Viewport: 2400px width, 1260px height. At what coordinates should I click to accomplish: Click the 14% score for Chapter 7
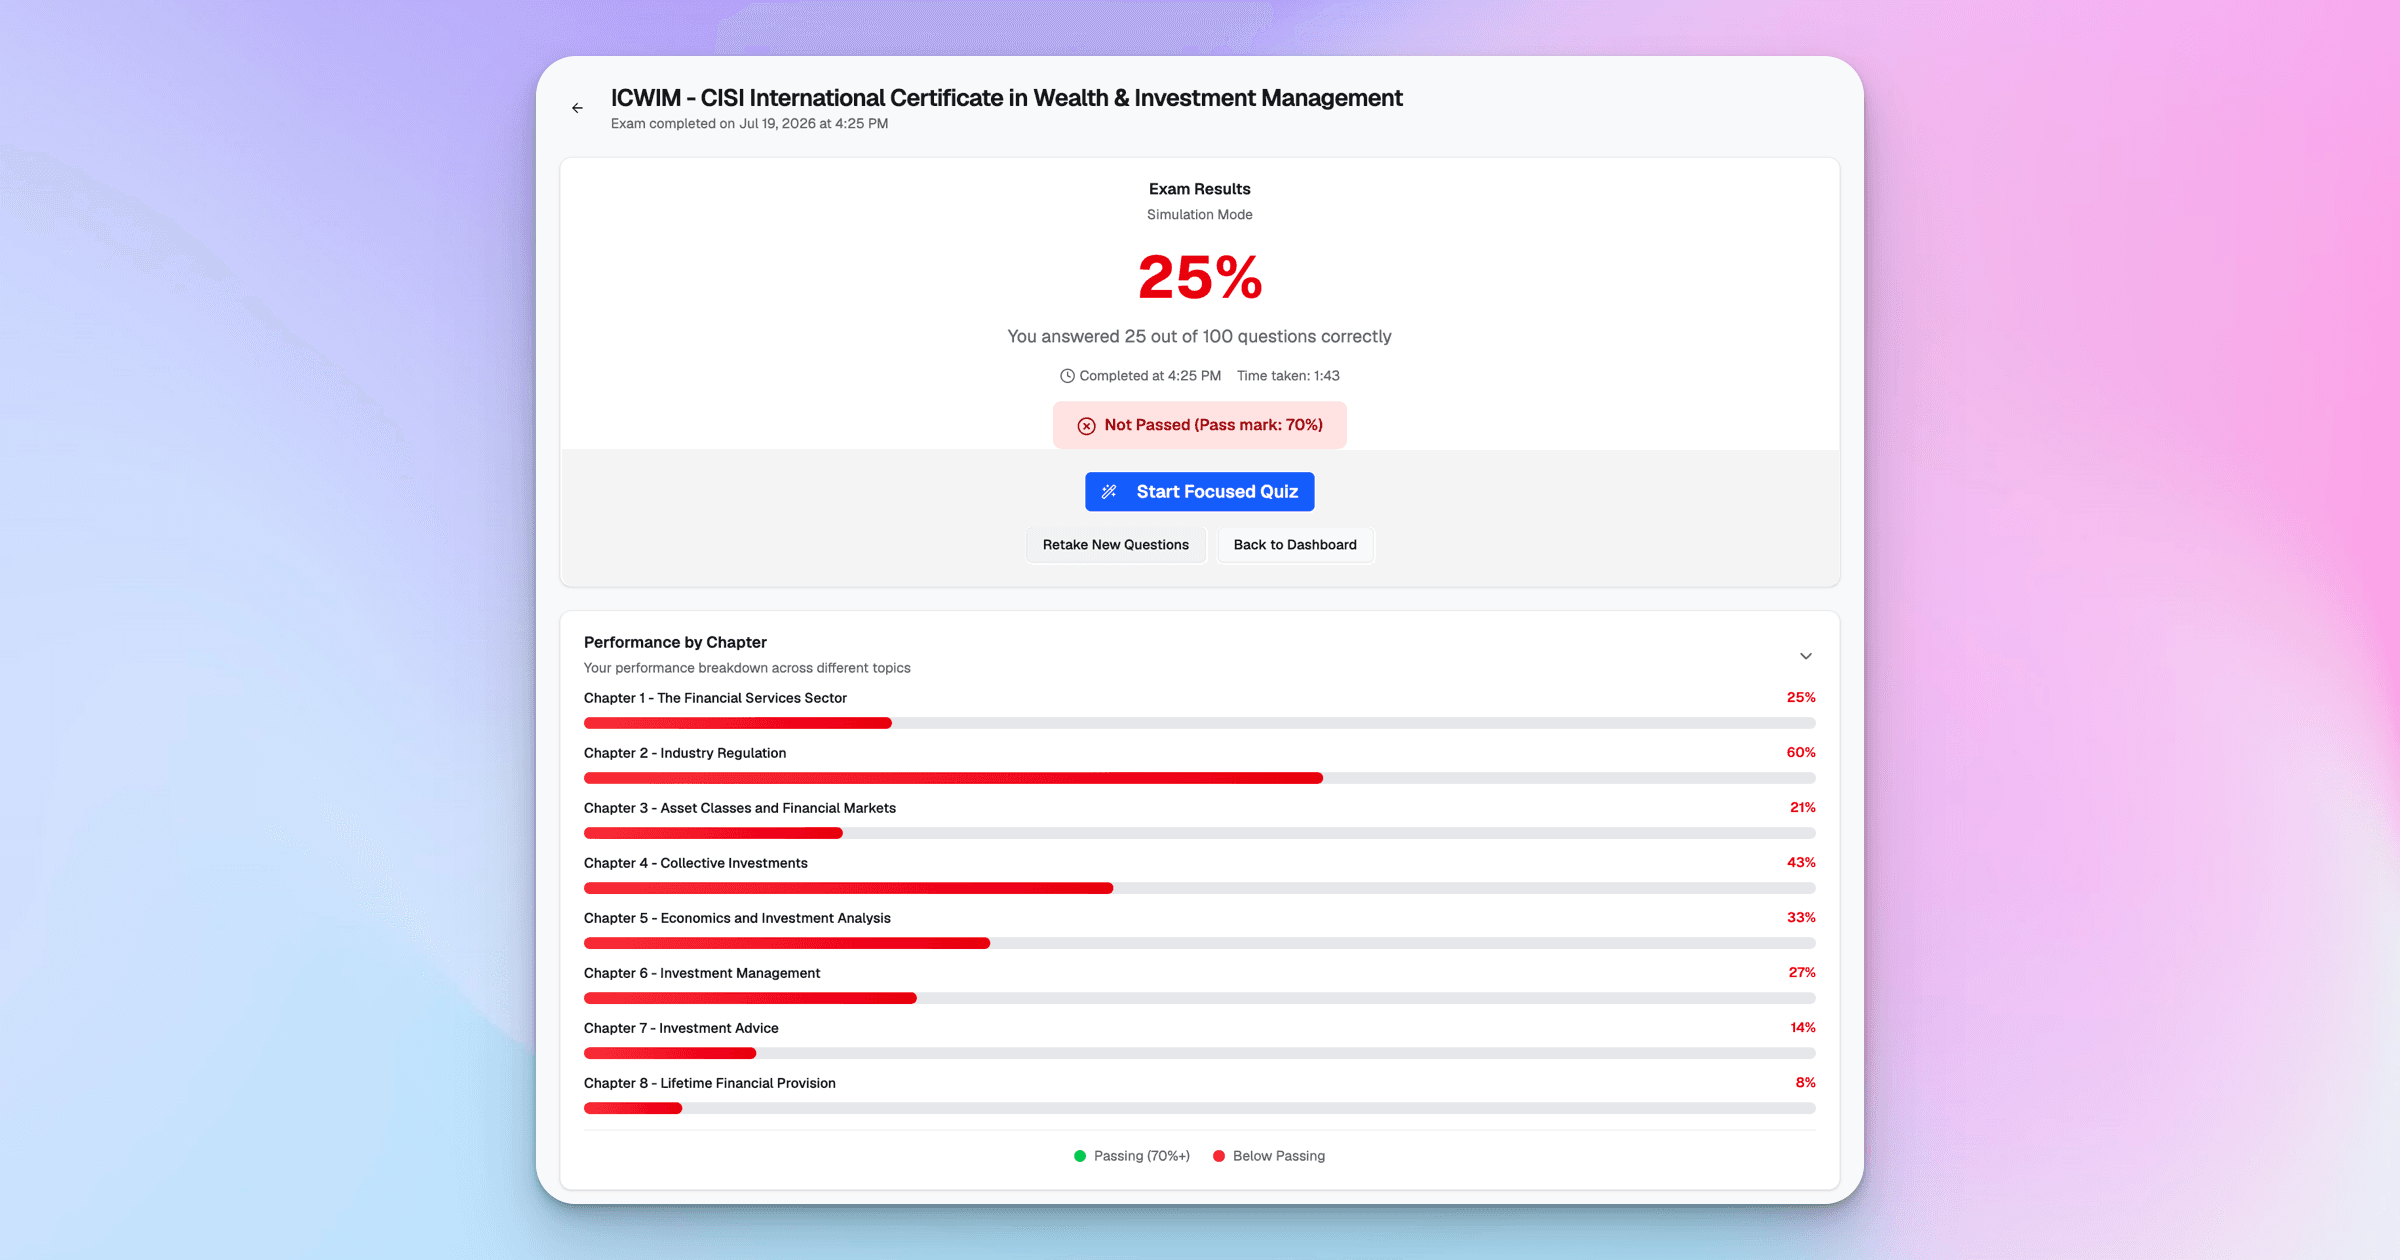coord(1803,1028)
